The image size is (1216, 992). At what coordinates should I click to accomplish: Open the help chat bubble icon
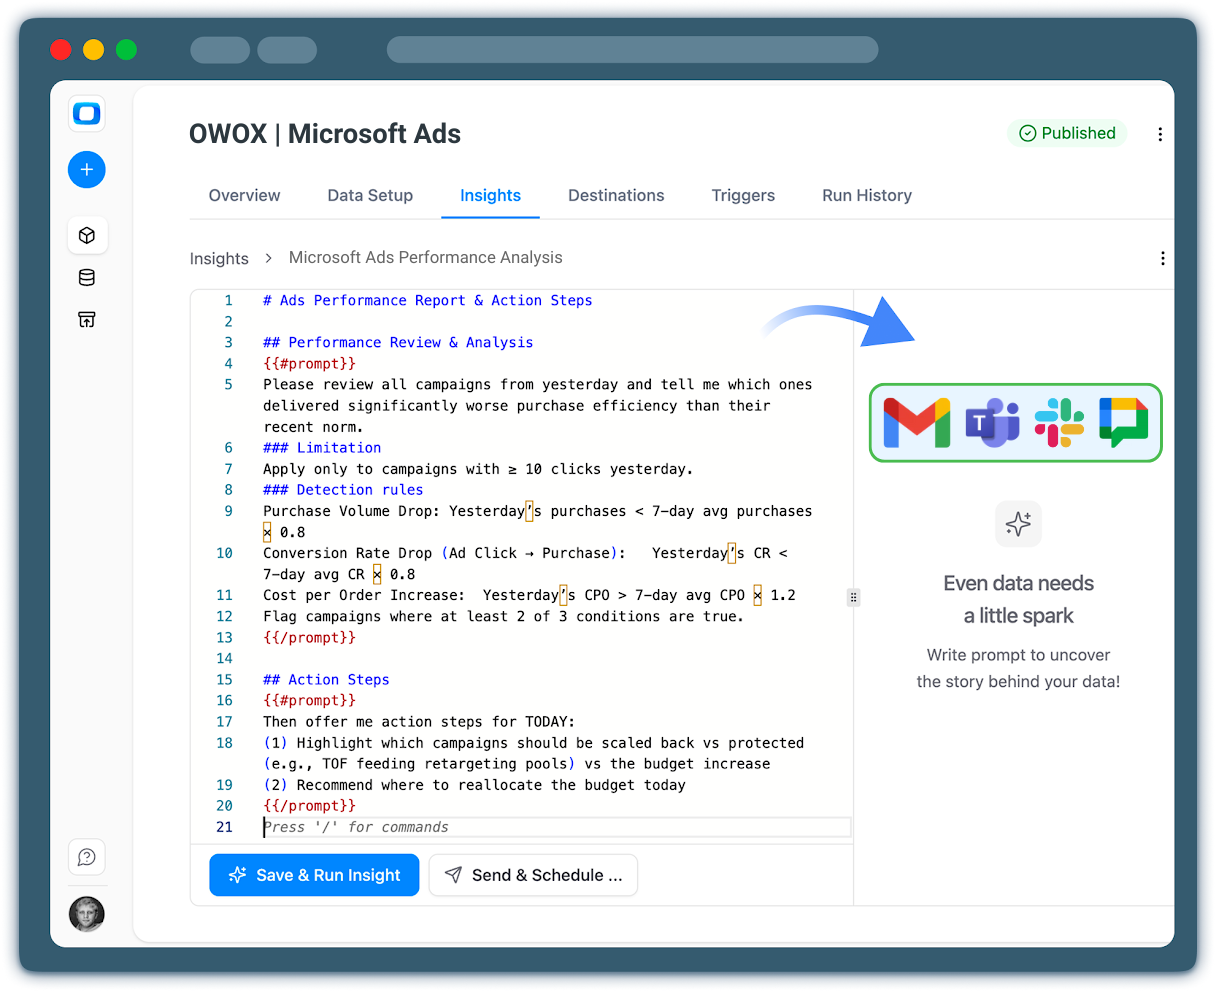point(86,857)
